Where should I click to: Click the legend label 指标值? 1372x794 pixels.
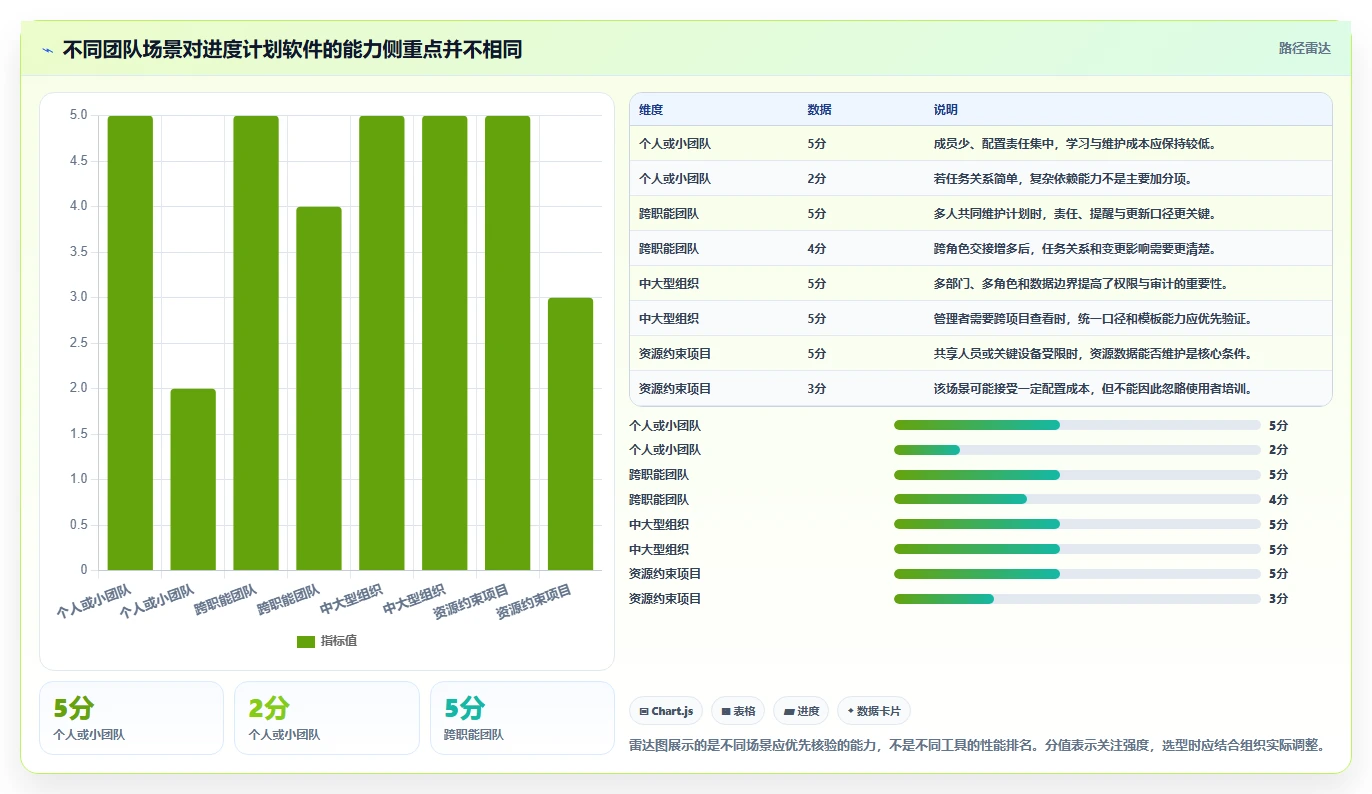coord(338,642)
